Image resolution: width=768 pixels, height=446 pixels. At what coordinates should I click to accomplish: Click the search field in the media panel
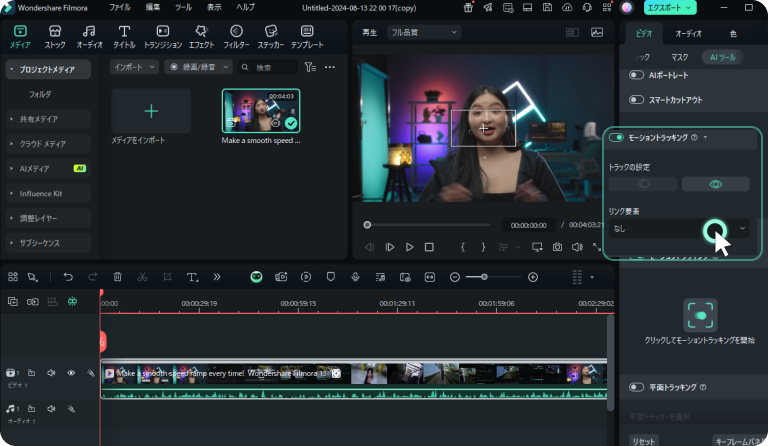pos(268,67)
